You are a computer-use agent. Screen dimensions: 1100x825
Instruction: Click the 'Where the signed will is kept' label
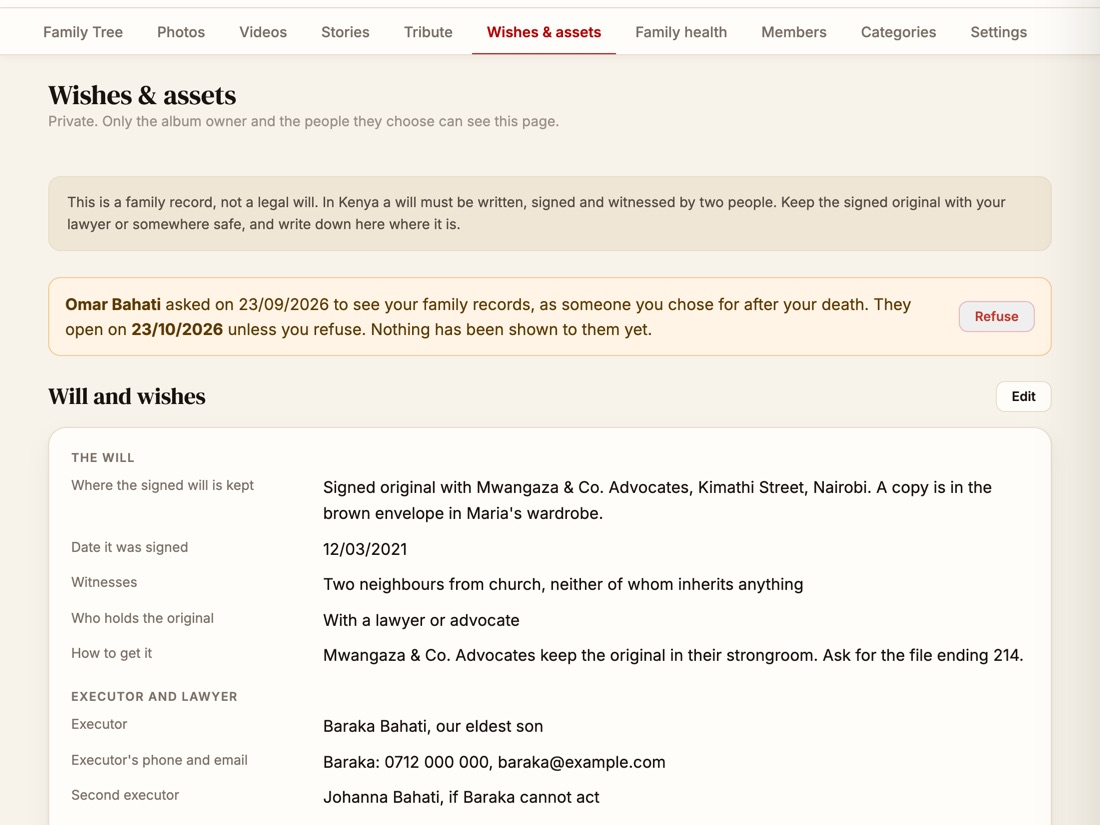(x=162, y=485)
